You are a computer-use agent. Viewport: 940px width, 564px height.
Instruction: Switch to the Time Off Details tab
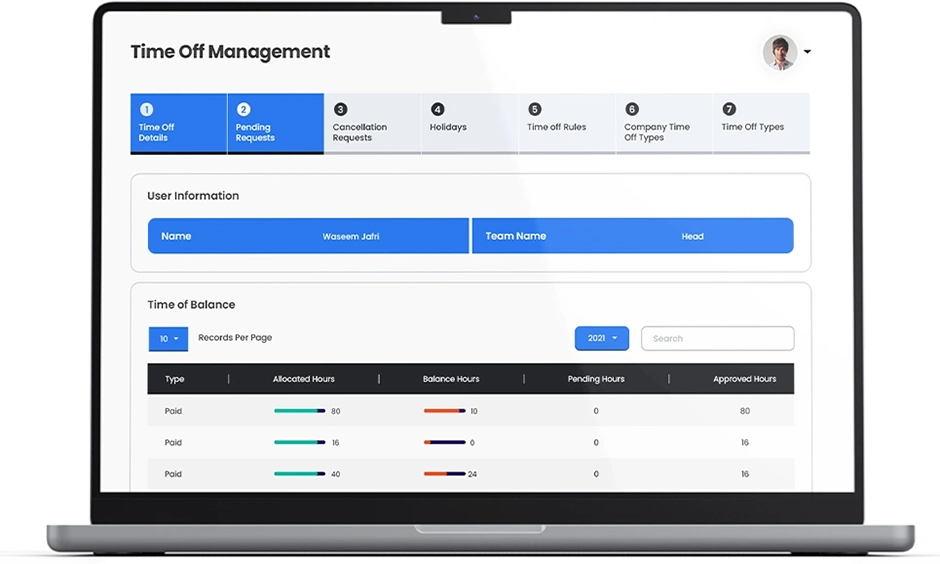click(x=179, y=123)
